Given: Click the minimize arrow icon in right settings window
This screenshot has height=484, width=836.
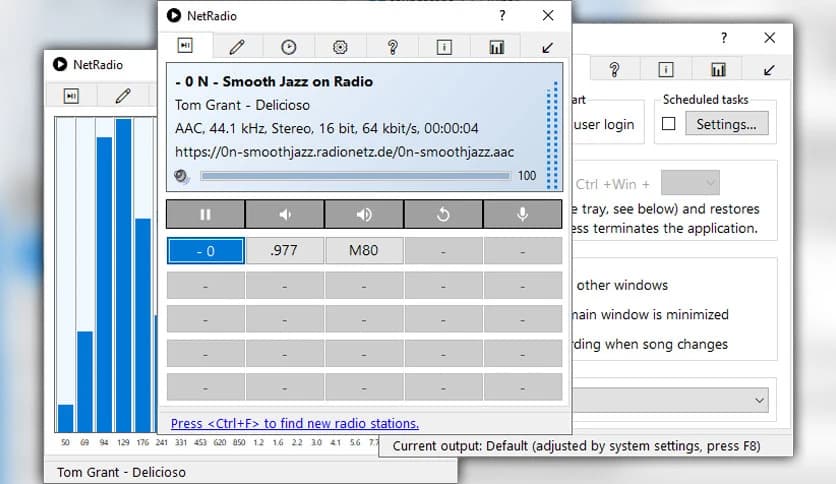Looking at the screenshot, I should (x=769, y=70).
